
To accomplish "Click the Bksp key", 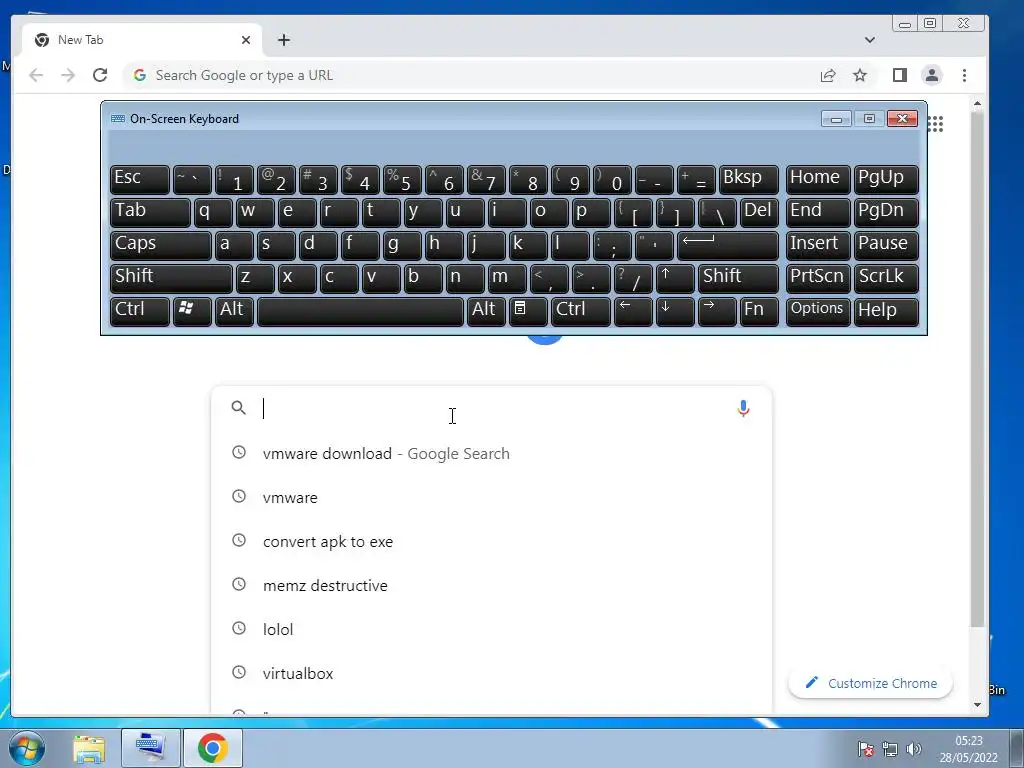I will click(x=749, y=179).
